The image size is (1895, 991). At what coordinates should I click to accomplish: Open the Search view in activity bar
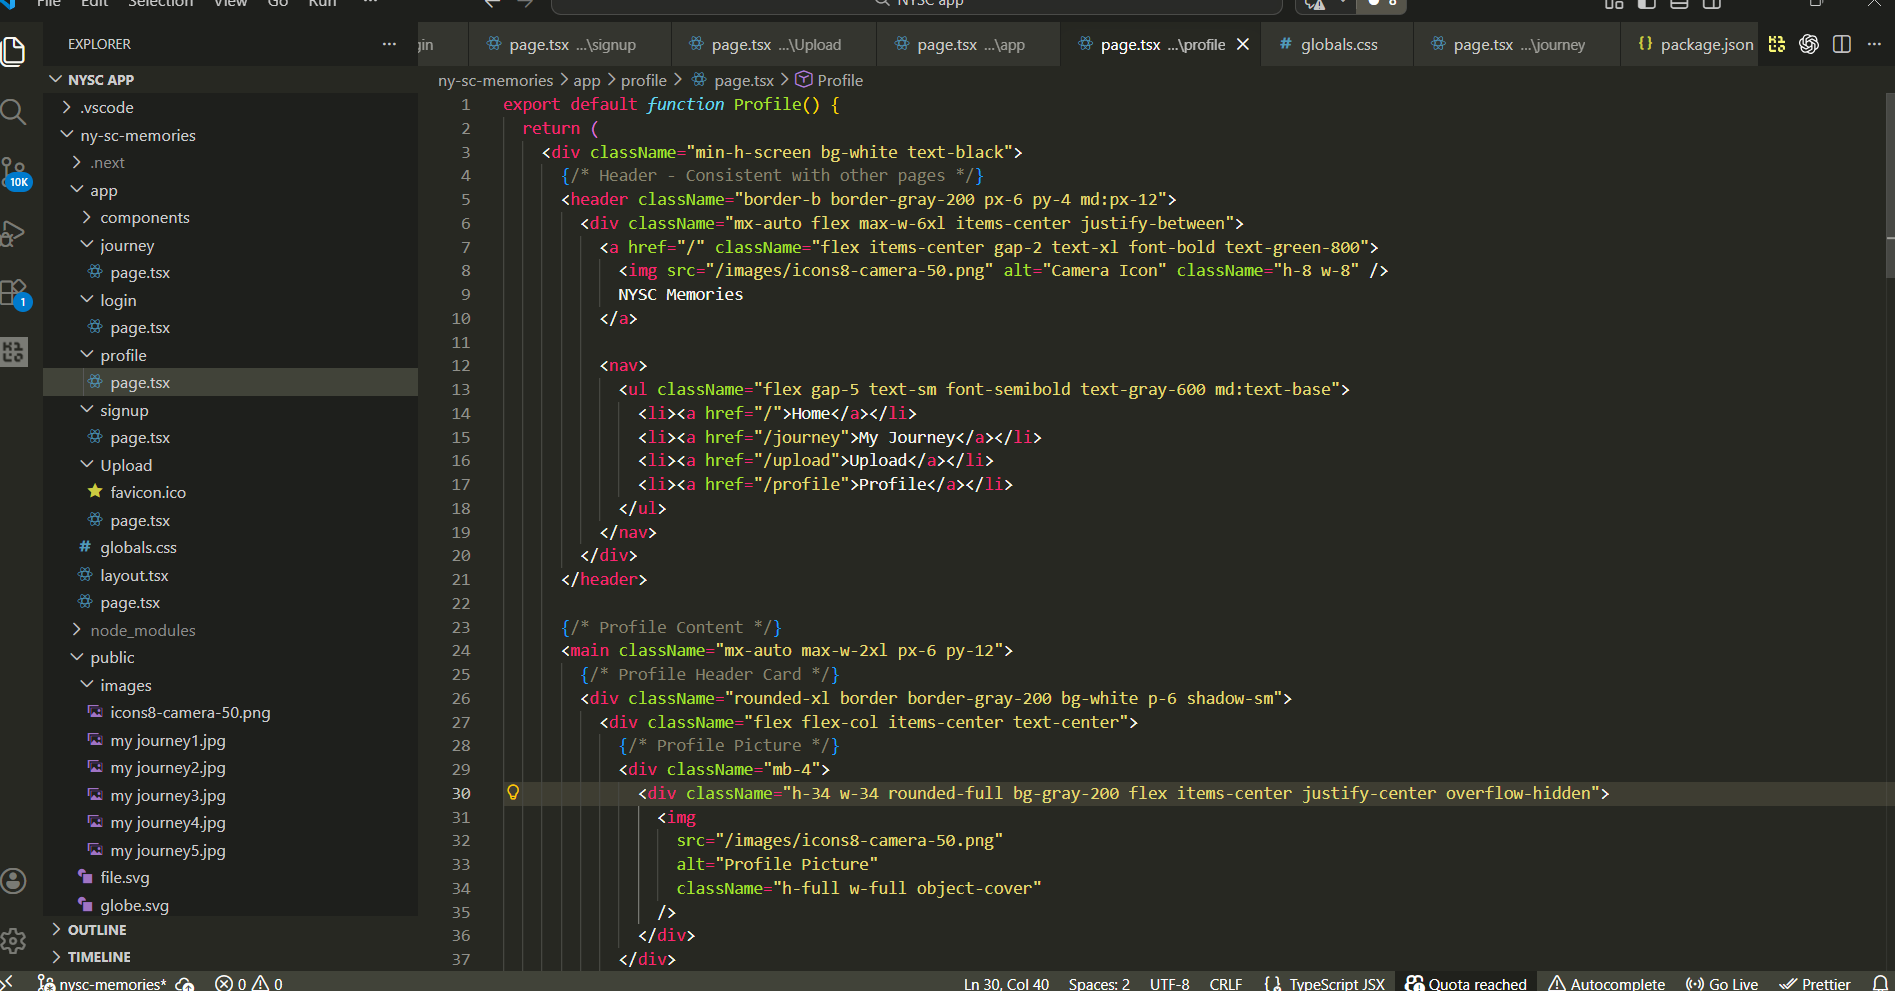(14, 112)
